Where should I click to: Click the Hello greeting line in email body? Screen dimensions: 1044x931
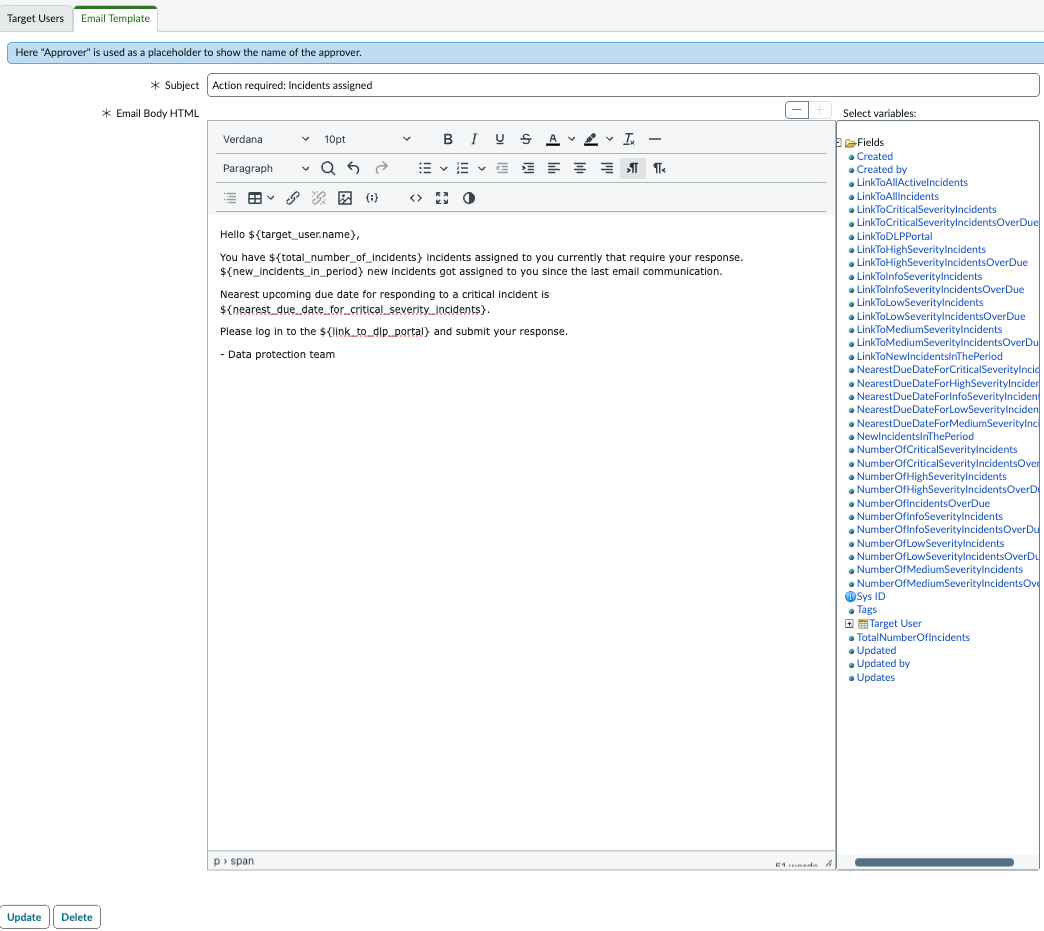pos(290,234)
